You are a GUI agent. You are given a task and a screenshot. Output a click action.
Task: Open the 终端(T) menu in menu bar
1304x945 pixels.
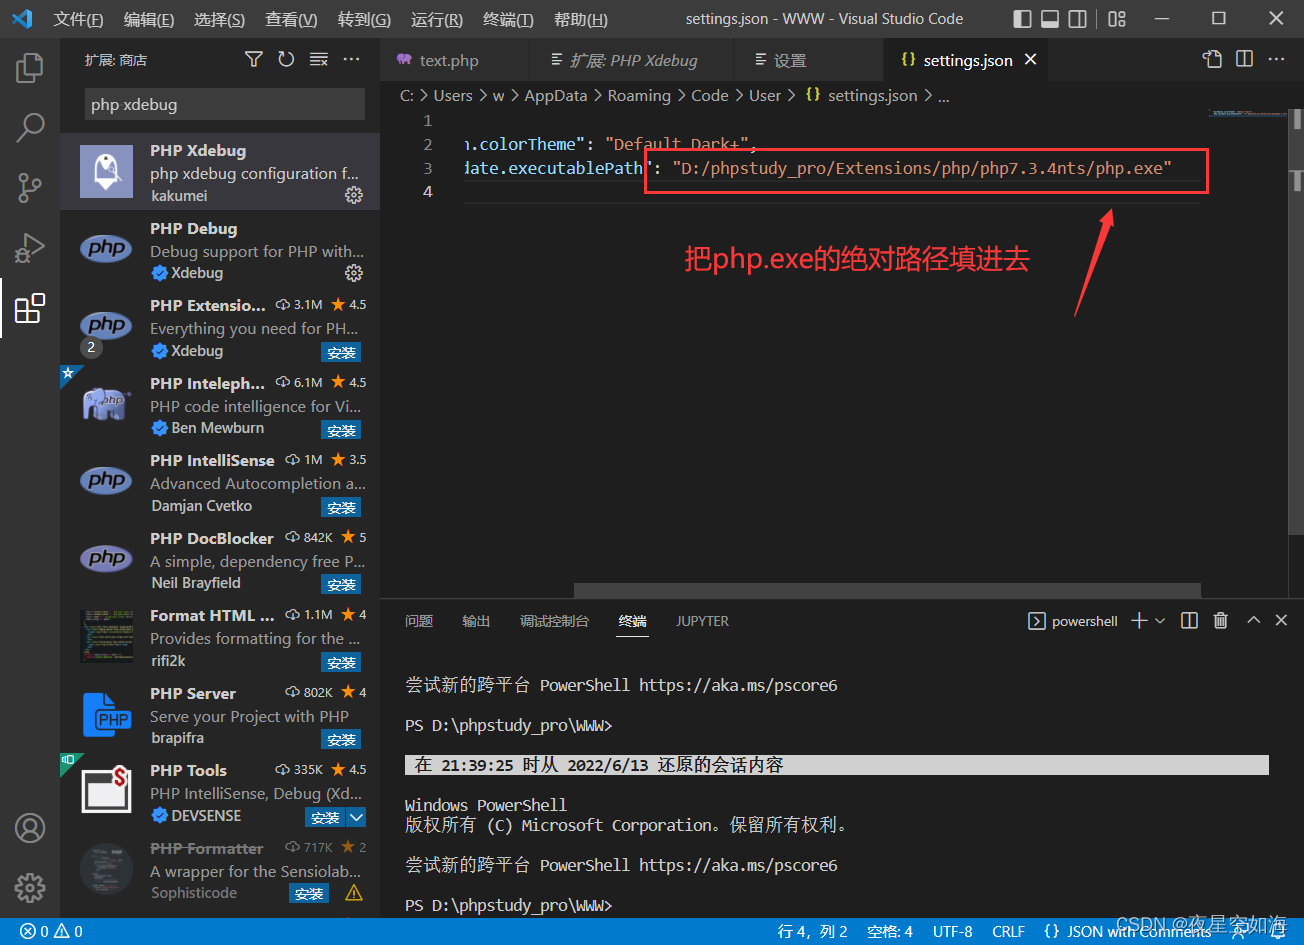[x=508, y=19]
